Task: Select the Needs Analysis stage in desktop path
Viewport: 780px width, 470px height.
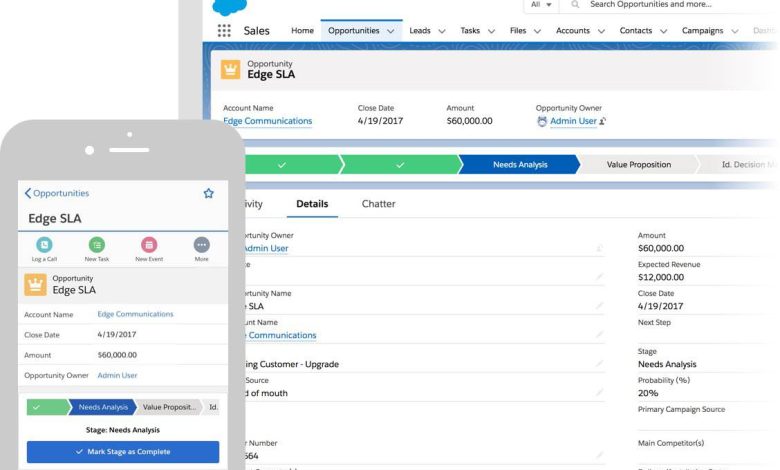Action: coord(520,165)
